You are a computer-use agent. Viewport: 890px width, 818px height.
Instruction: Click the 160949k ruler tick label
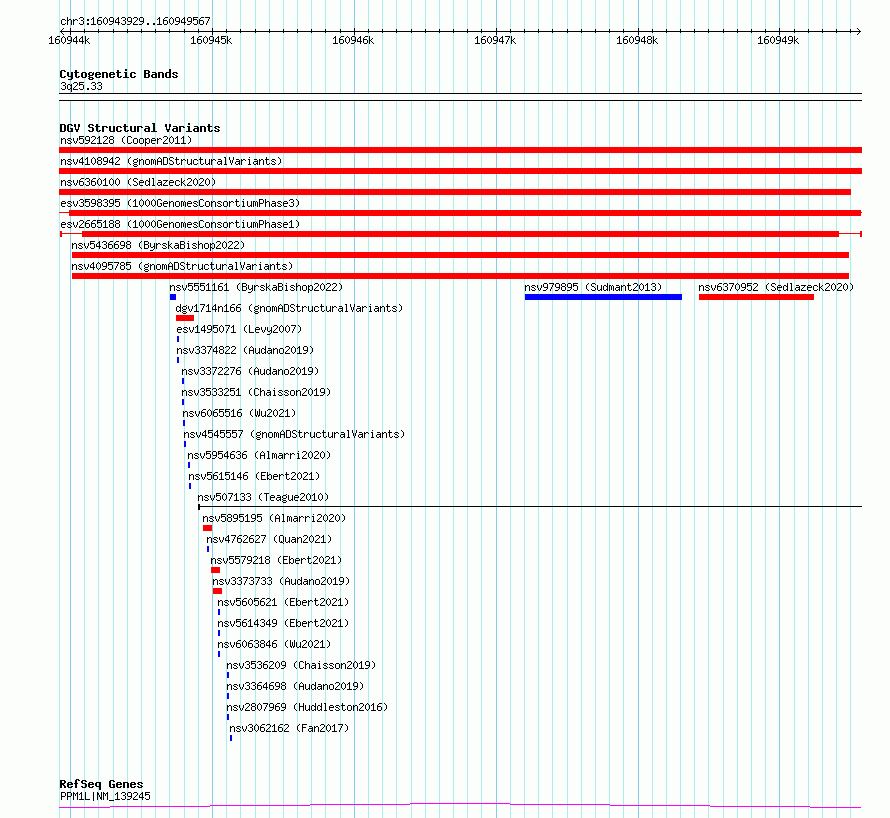pyautogui.click(x=778, y=40)
